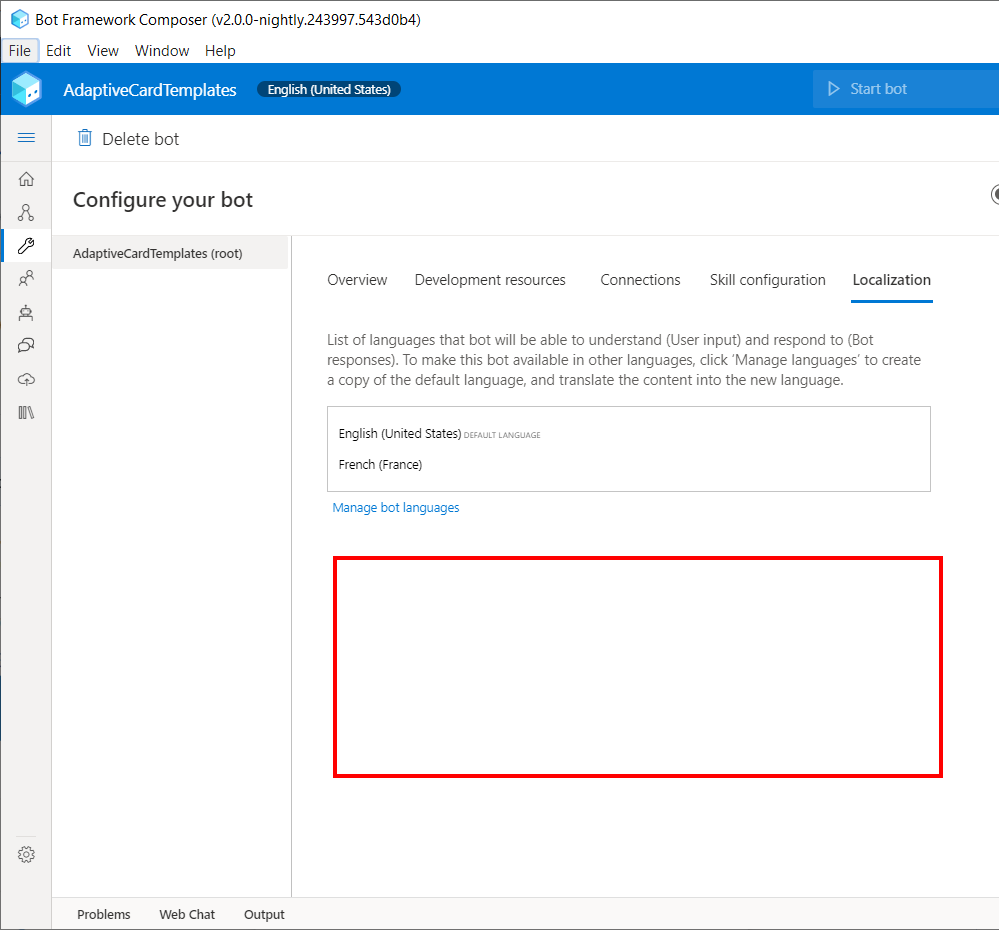Open the Problems pane tab
This screenshot has height=930, width=999.
pyautogui.click(x=104, y=914)
